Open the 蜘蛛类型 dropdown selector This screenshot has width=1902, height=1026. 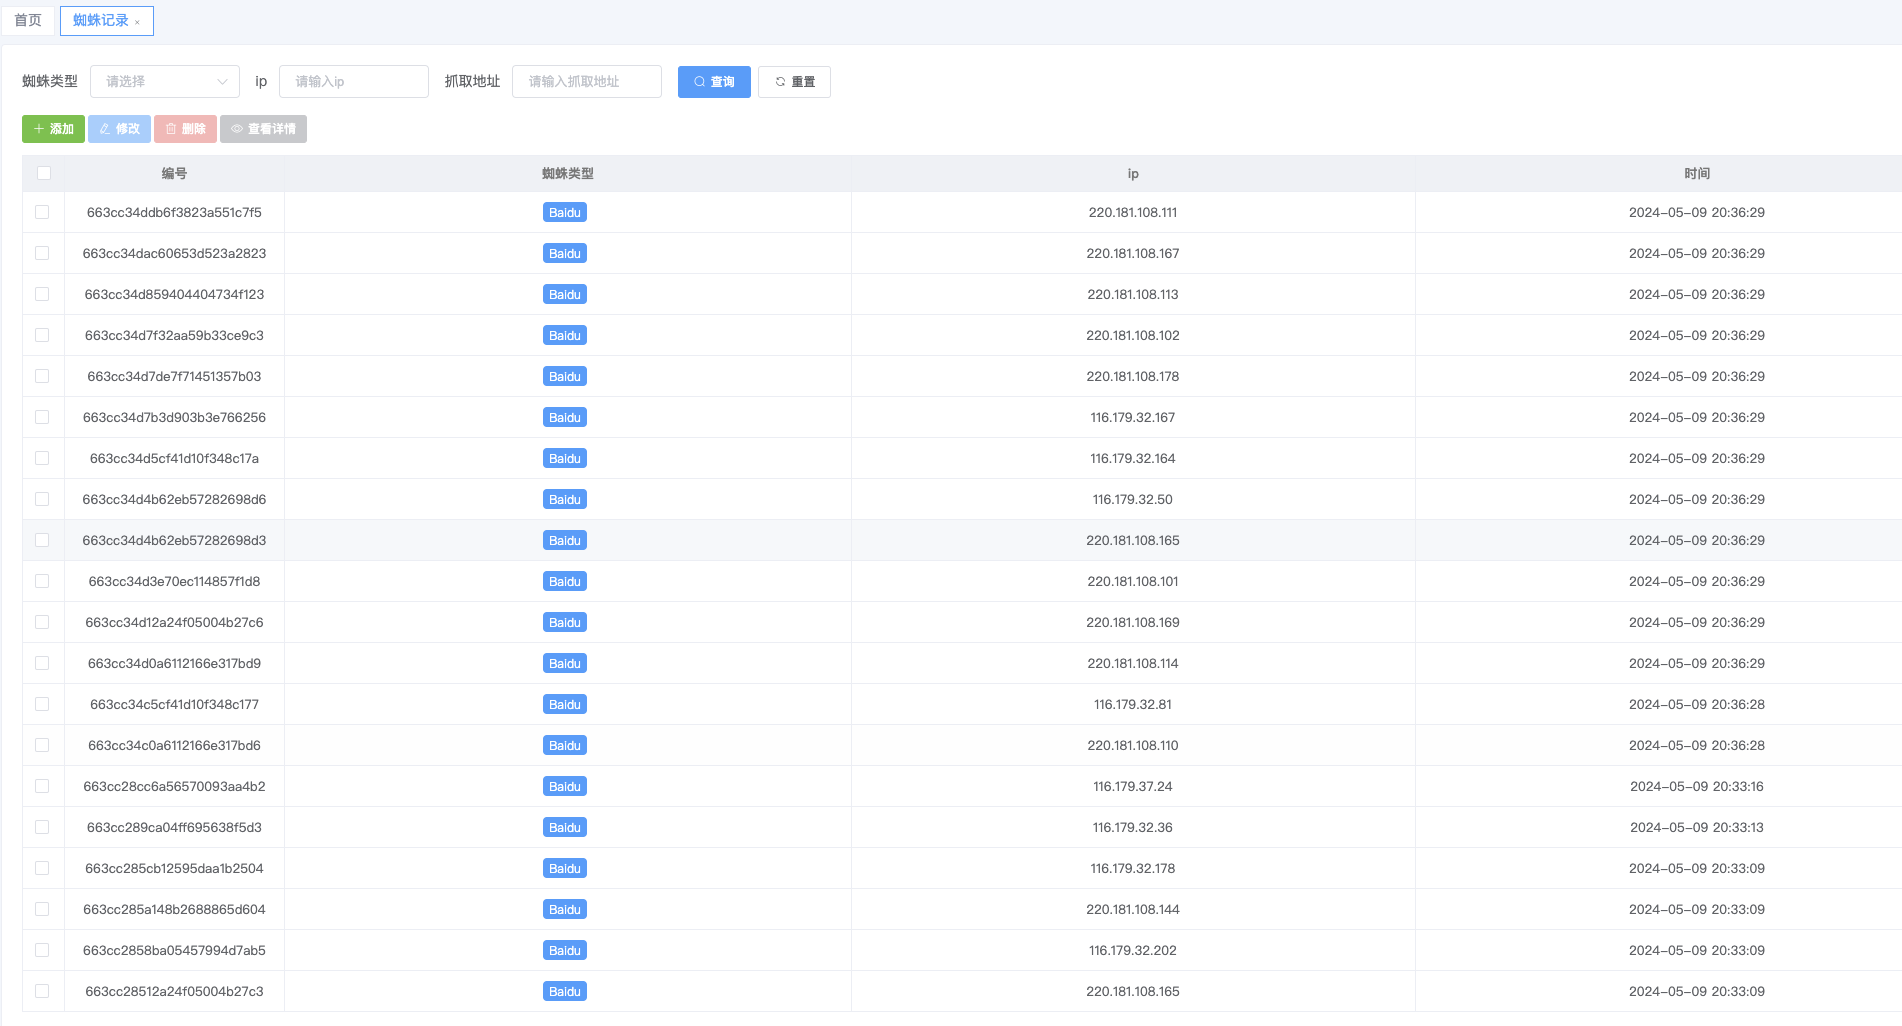pyautogui.click(x=165, y=82)
